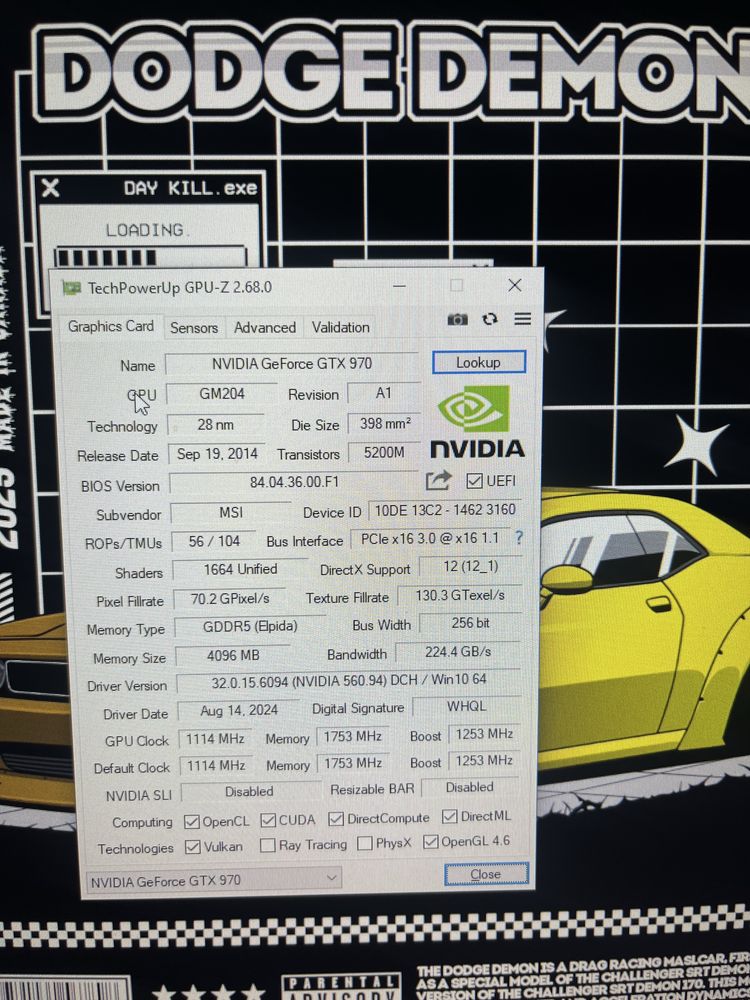Screen dimensions: 750x1000
Task: Click the Technology value 28 nm
Action: pos(216,424)
